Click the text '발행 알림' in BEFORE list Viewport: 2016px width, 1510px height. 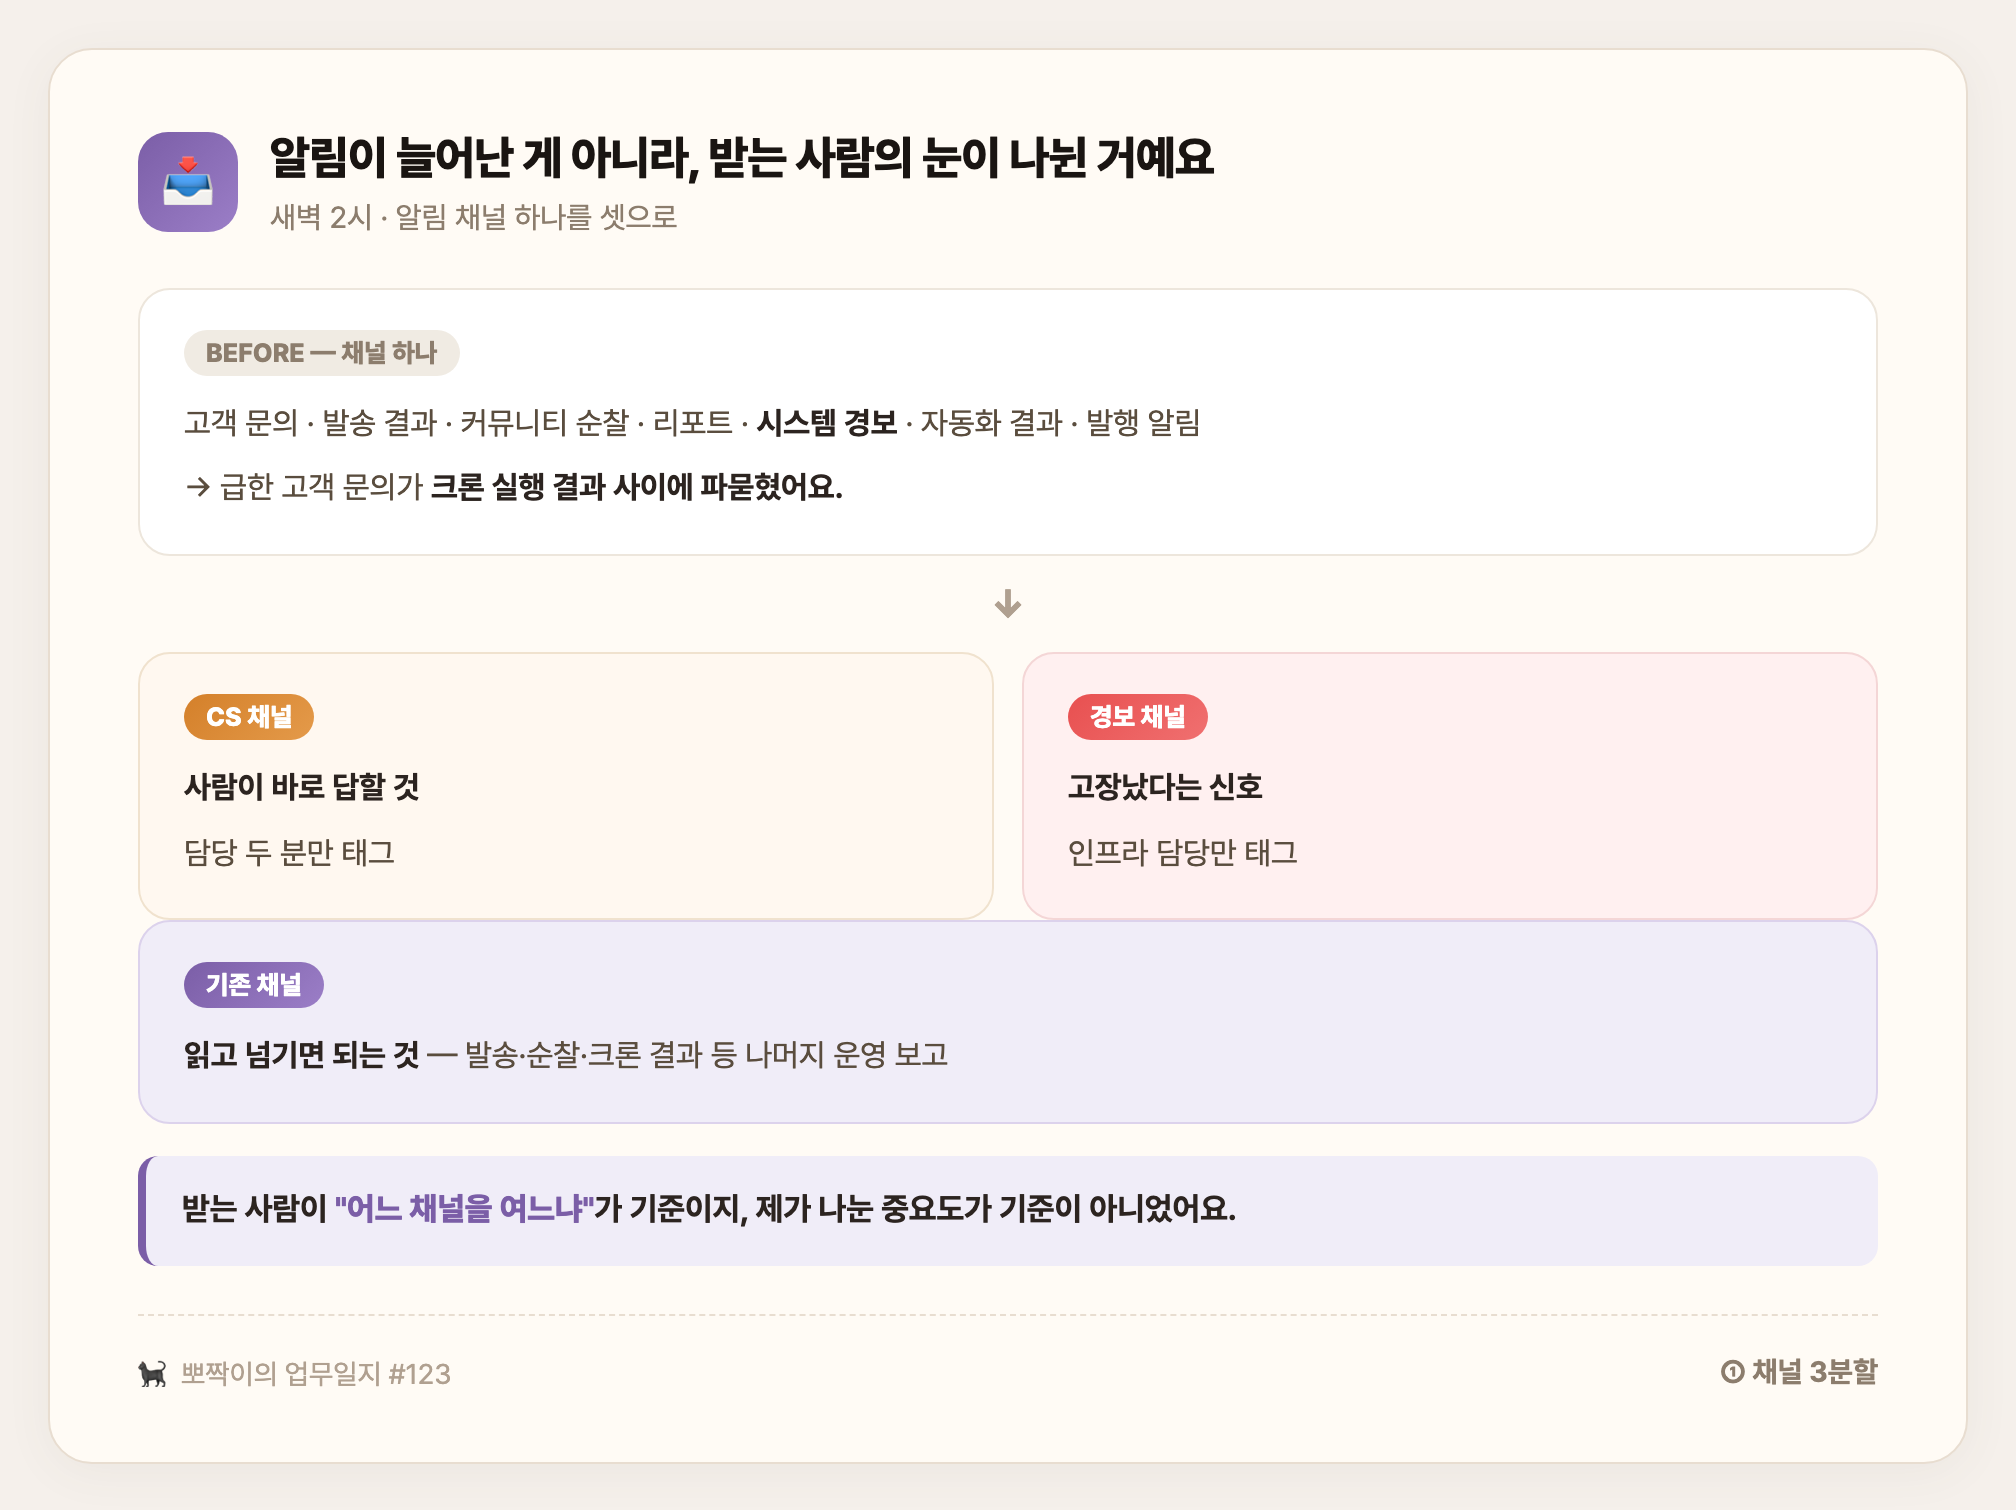1143,422
